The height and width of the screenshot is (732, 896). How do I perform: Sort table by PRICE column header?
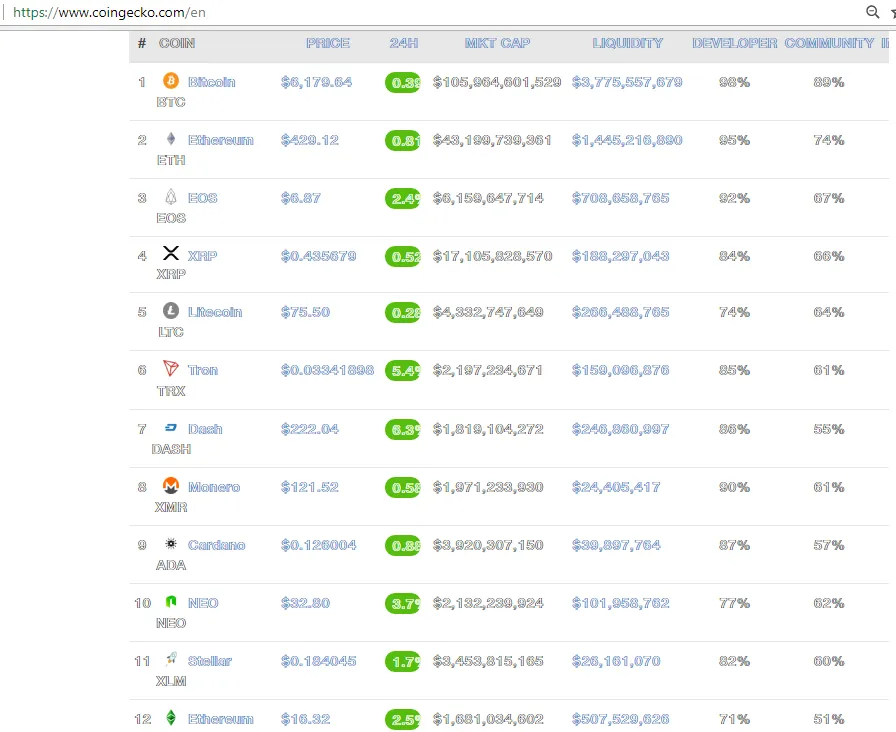pyautogui.click(x=328, y=43)
